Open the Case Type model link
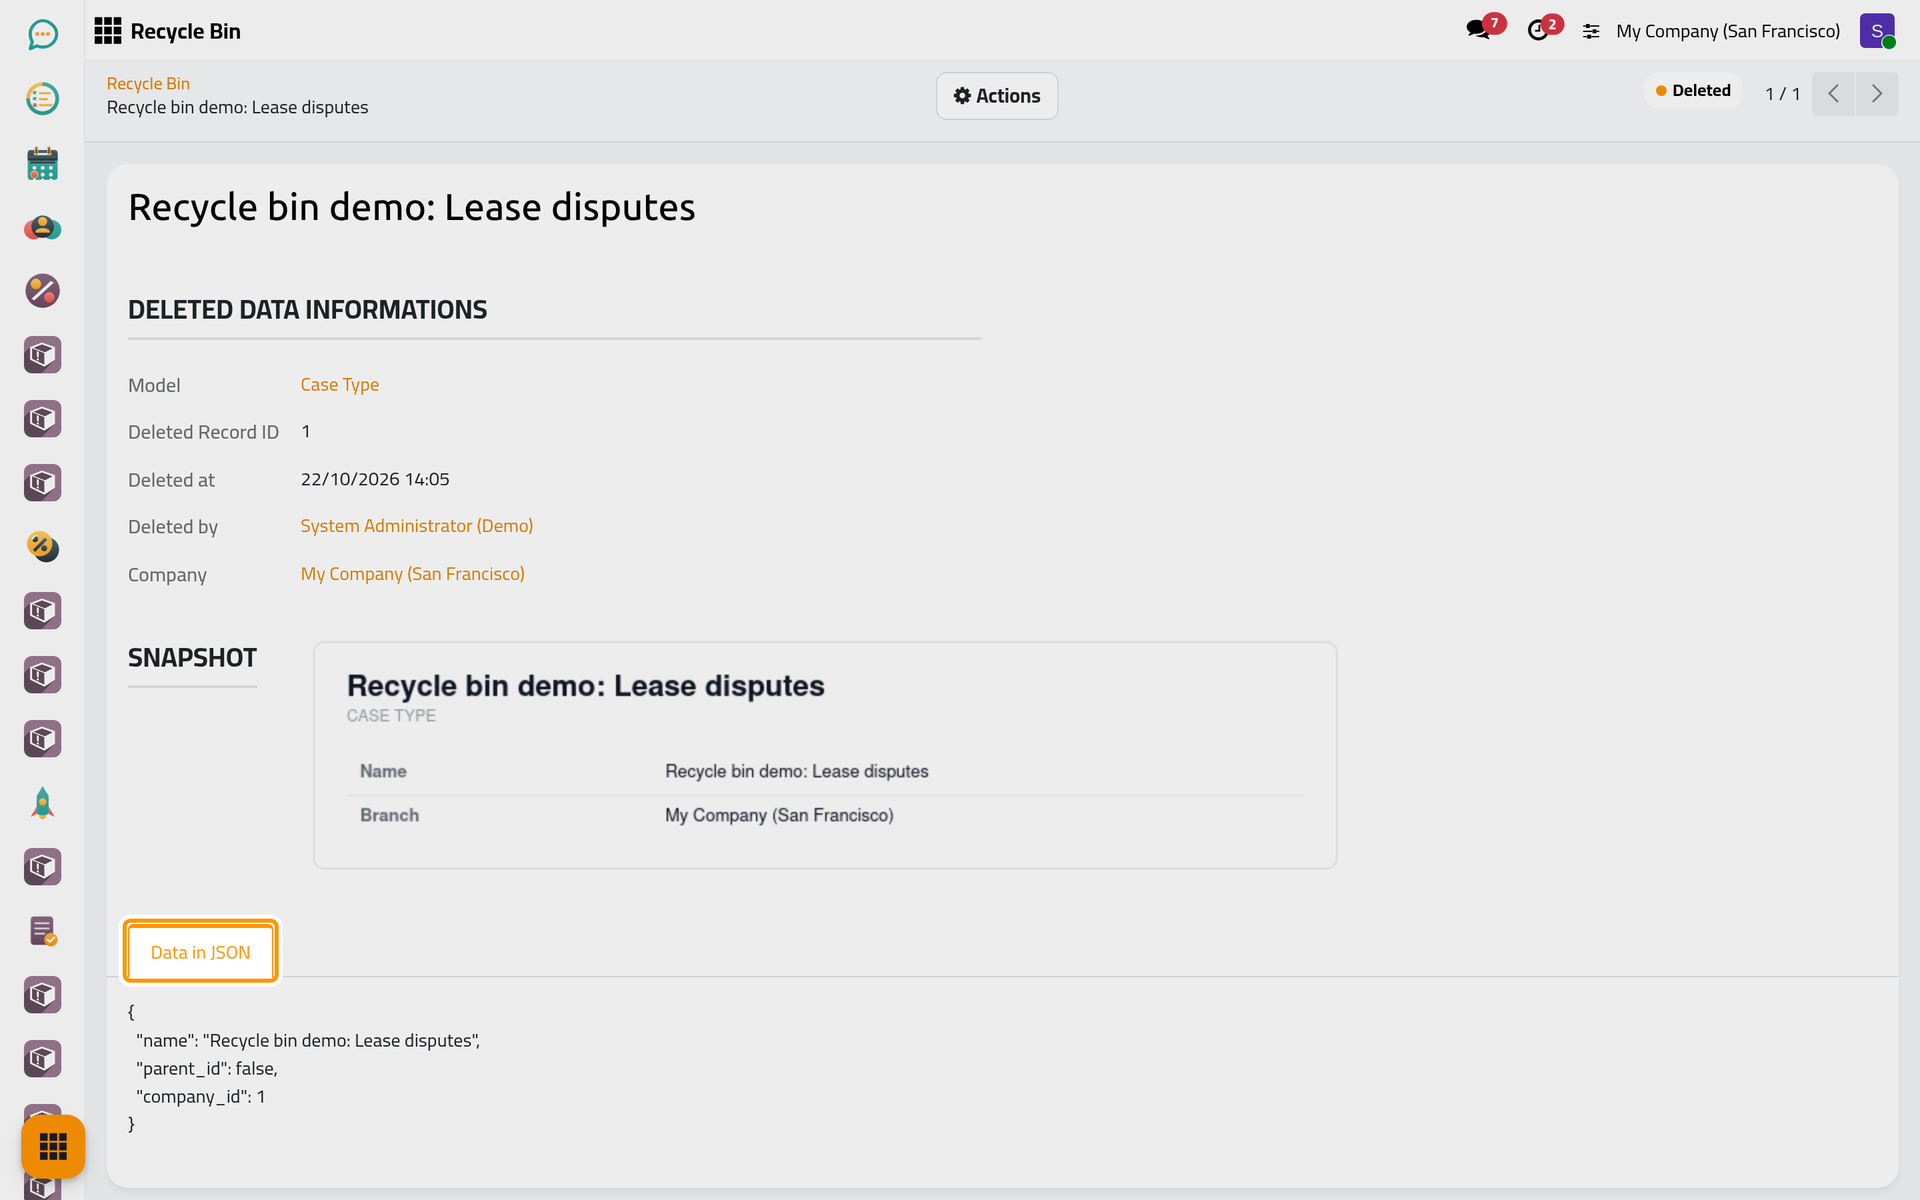The width and height of the screenshot is (1920, 1200). point(340,385)
